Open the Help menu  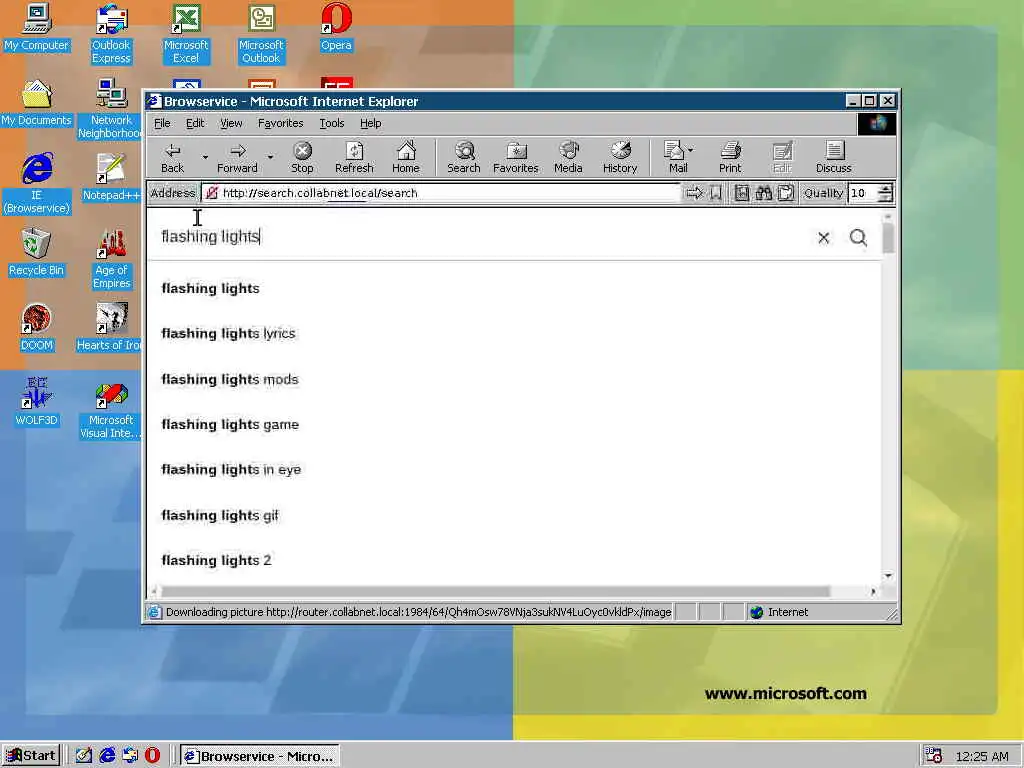(x=370, y=123)
